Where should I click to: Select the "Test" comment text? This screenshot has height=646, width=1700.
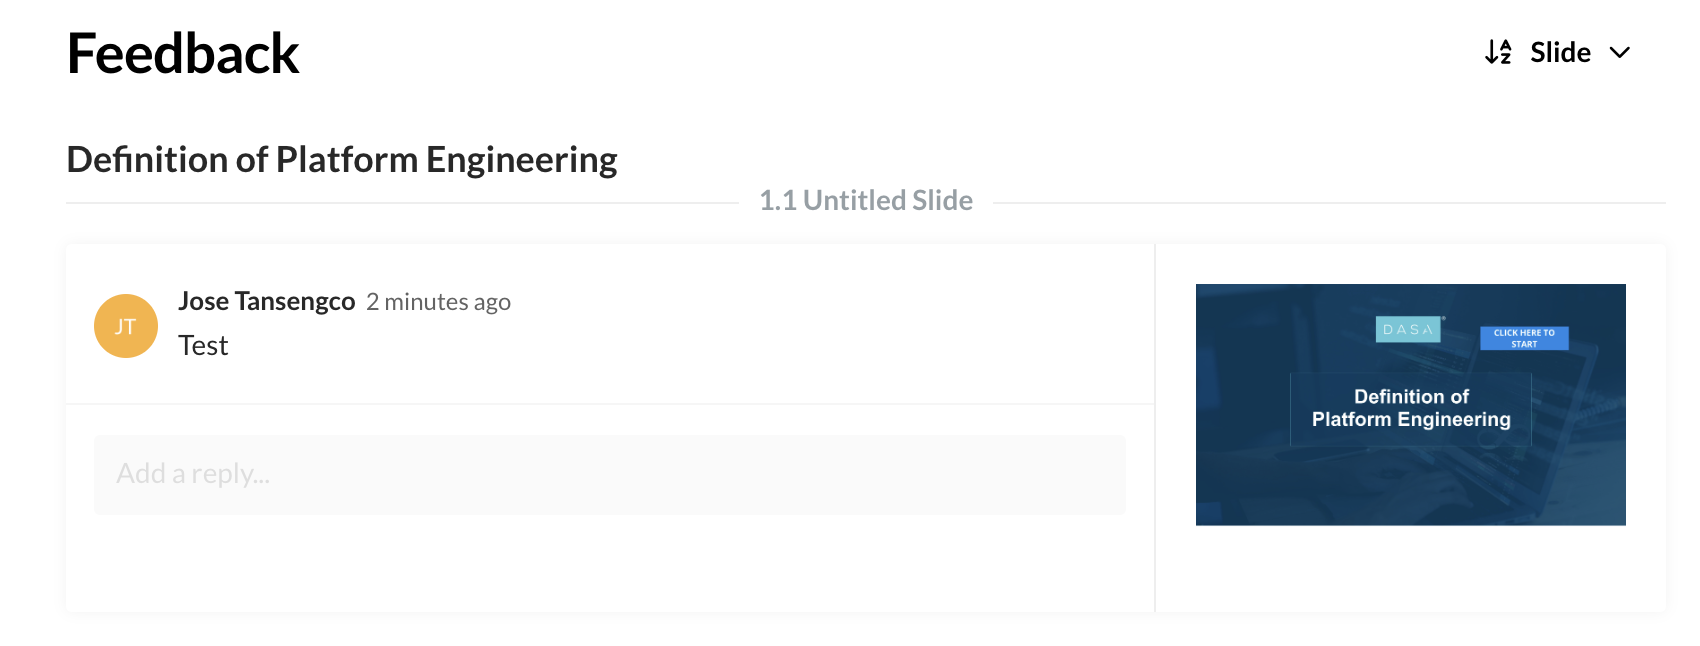tap(203, 346)
